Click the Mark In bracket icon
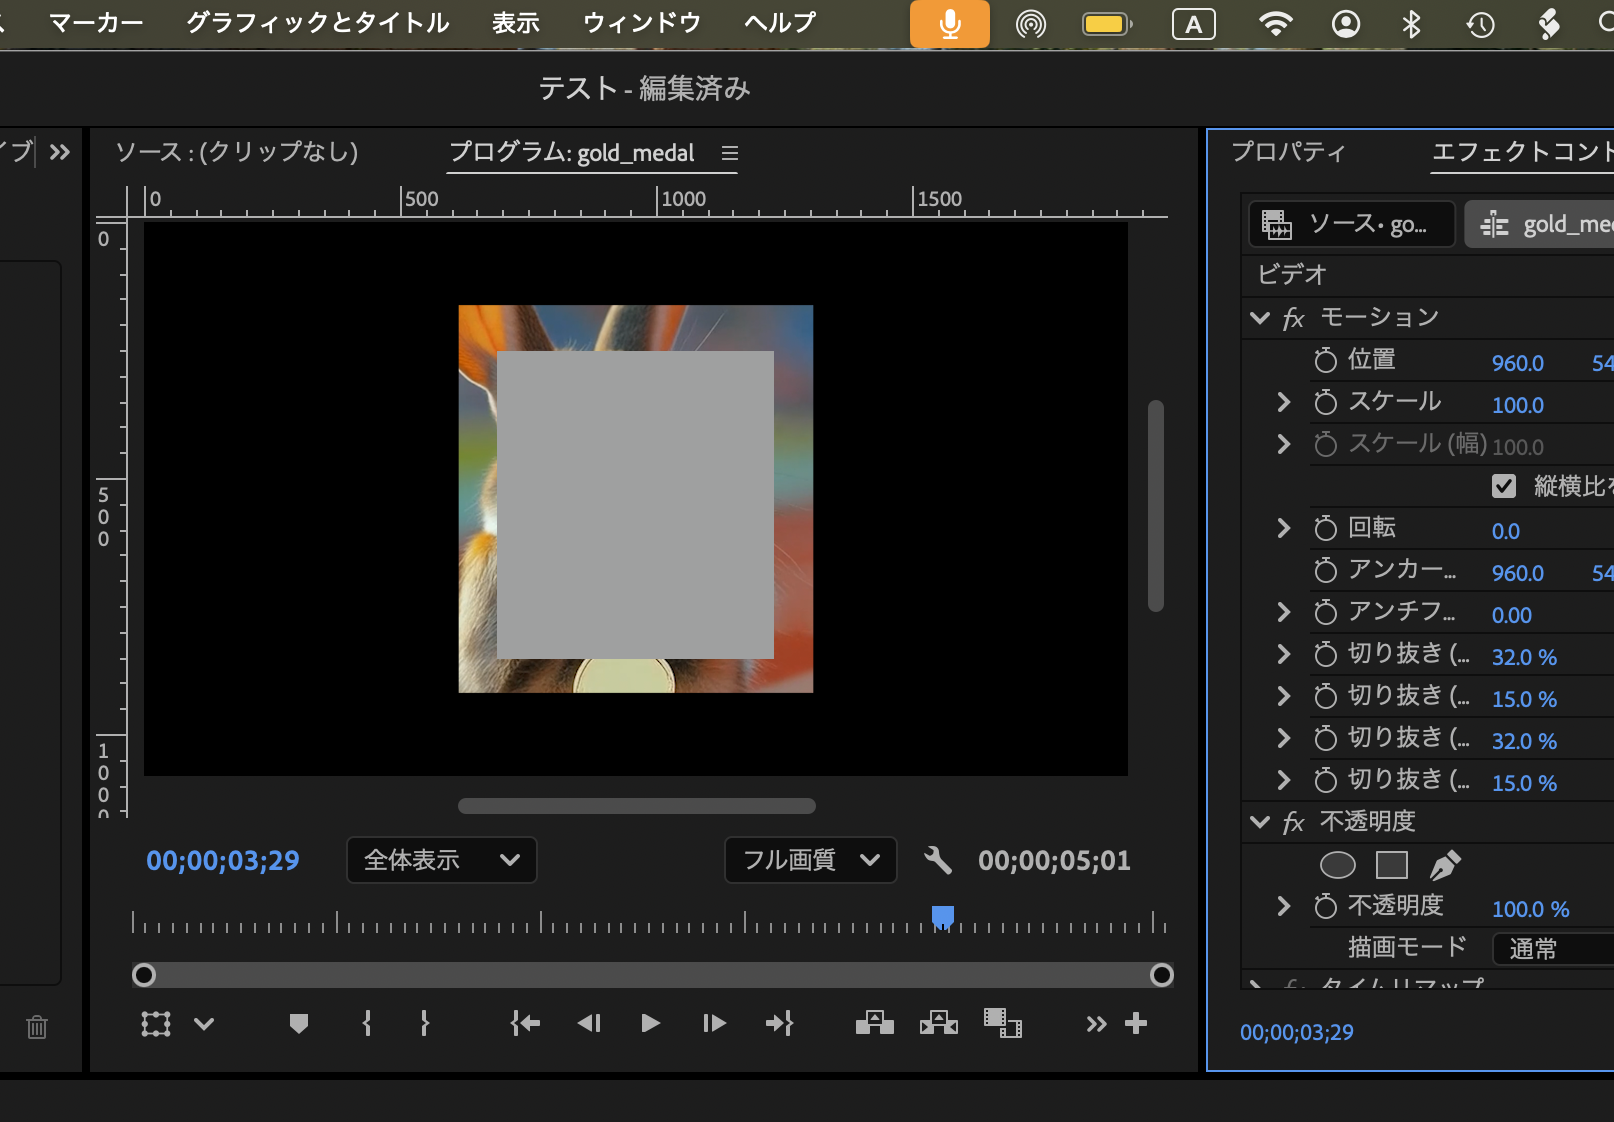 click(367, 1023)
